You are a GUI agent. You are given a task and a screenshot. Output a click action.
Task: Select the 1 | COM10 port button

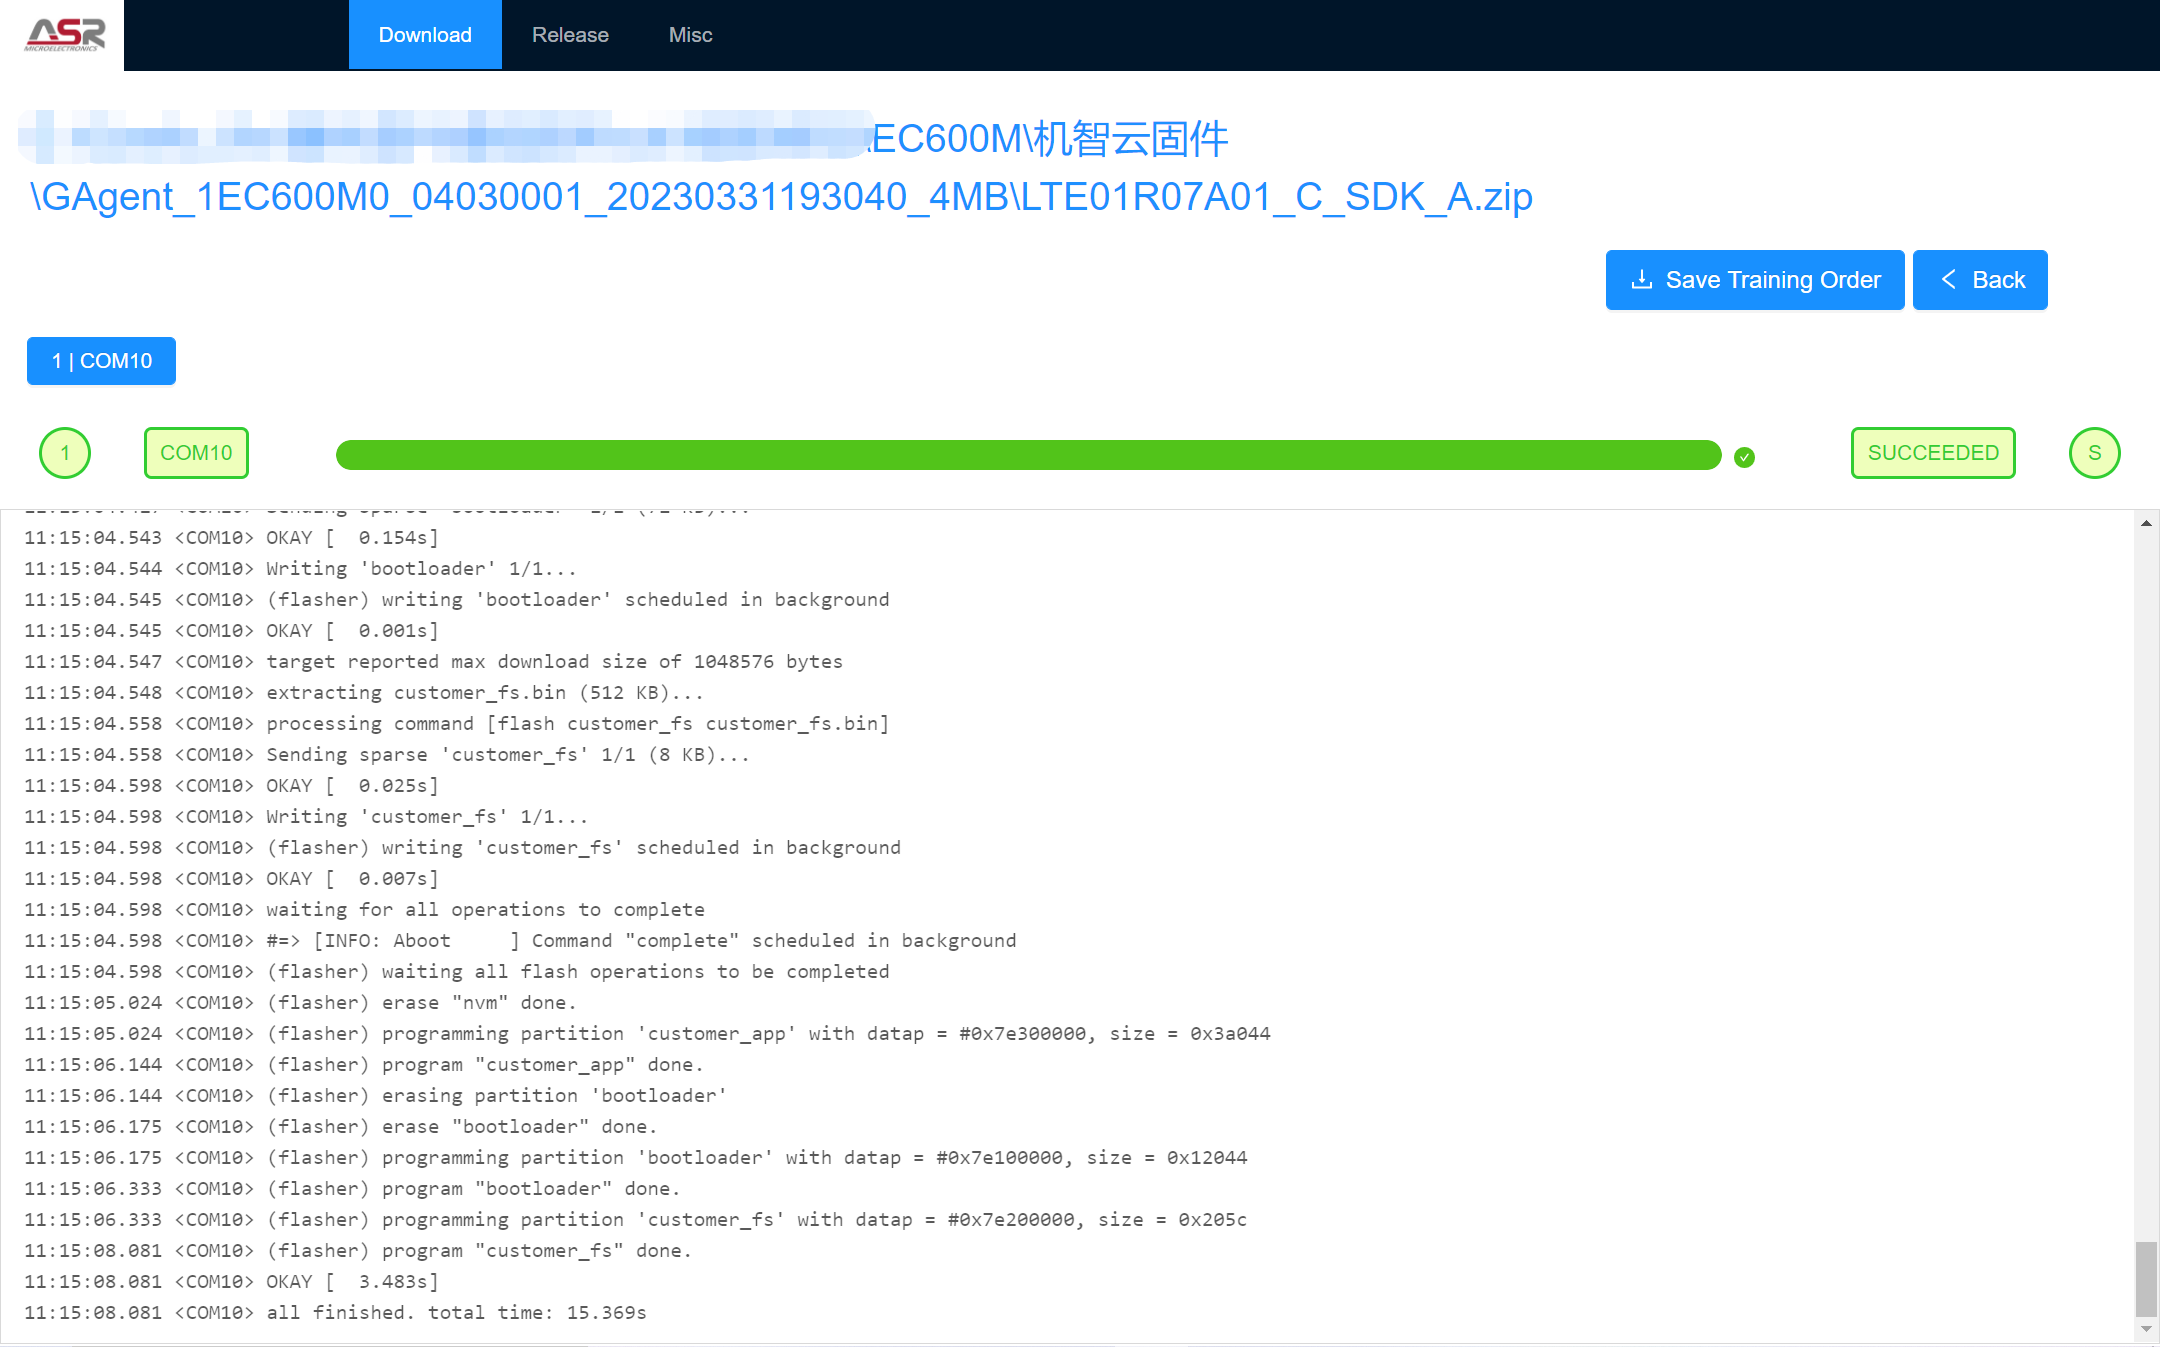point(101,361)
